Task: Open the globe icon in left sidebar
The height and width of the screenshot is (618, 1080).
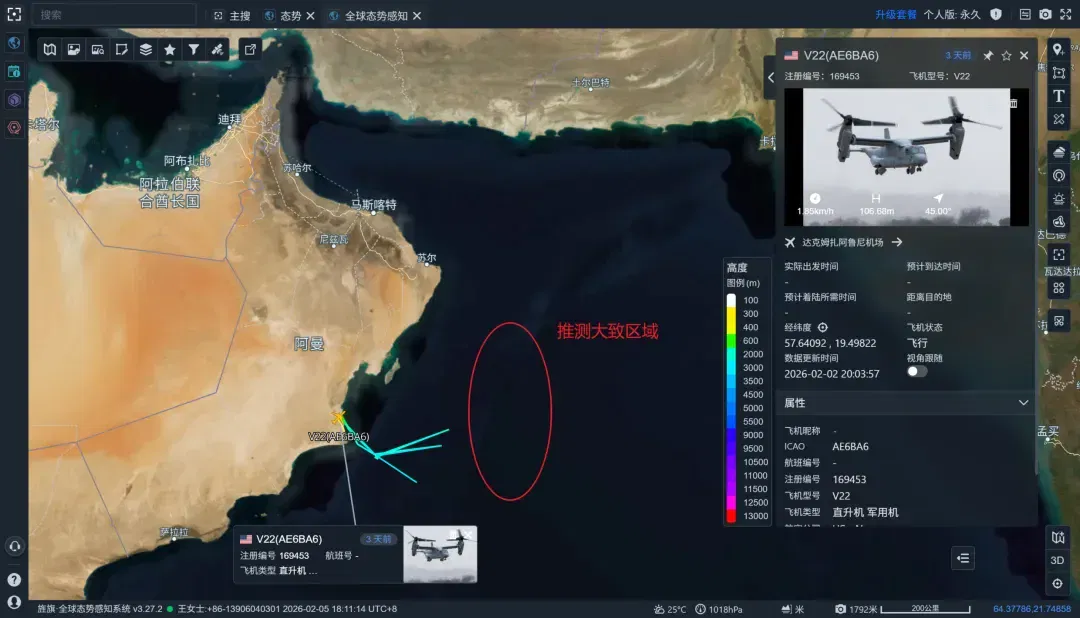Action: [x=14, y=43]
